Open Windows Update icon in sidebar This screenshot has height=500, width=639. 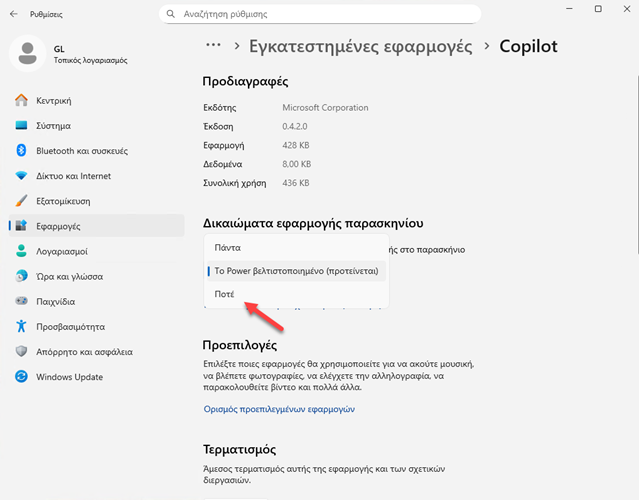tap(21, 376)
